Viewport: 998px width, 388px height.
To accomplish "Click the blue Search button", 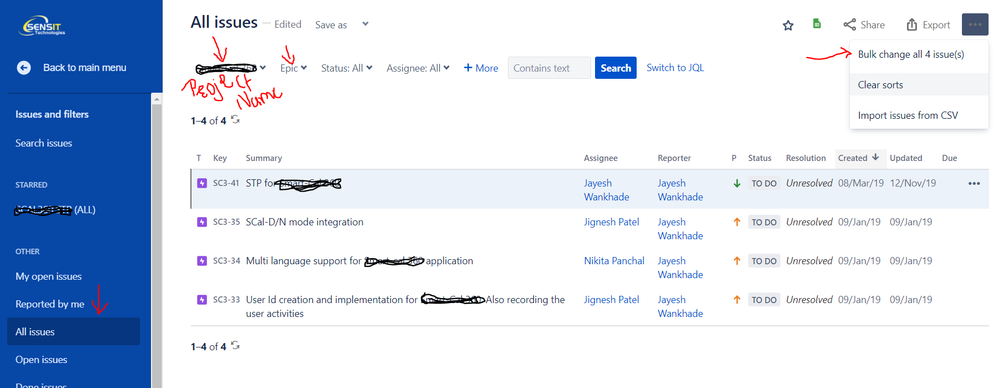I will (615, 68).
